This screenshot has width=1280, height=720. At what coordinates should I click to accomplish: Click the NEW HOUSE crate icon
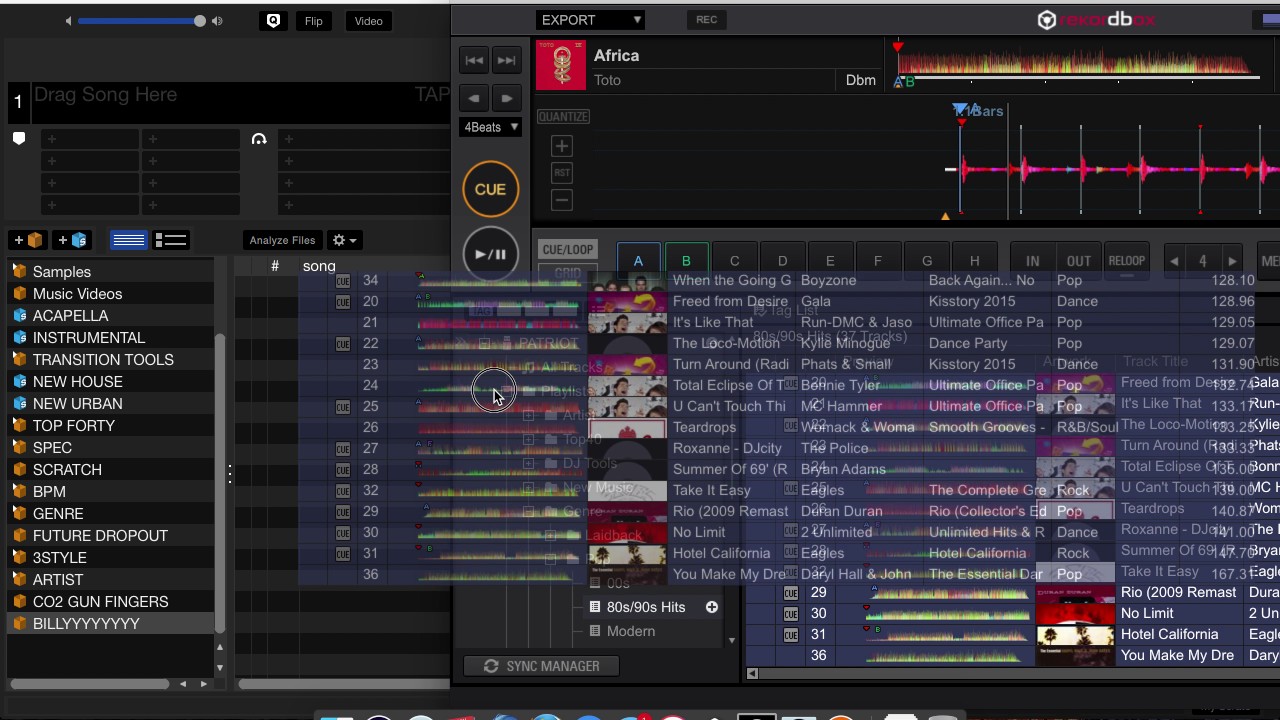tap(20, 382)
